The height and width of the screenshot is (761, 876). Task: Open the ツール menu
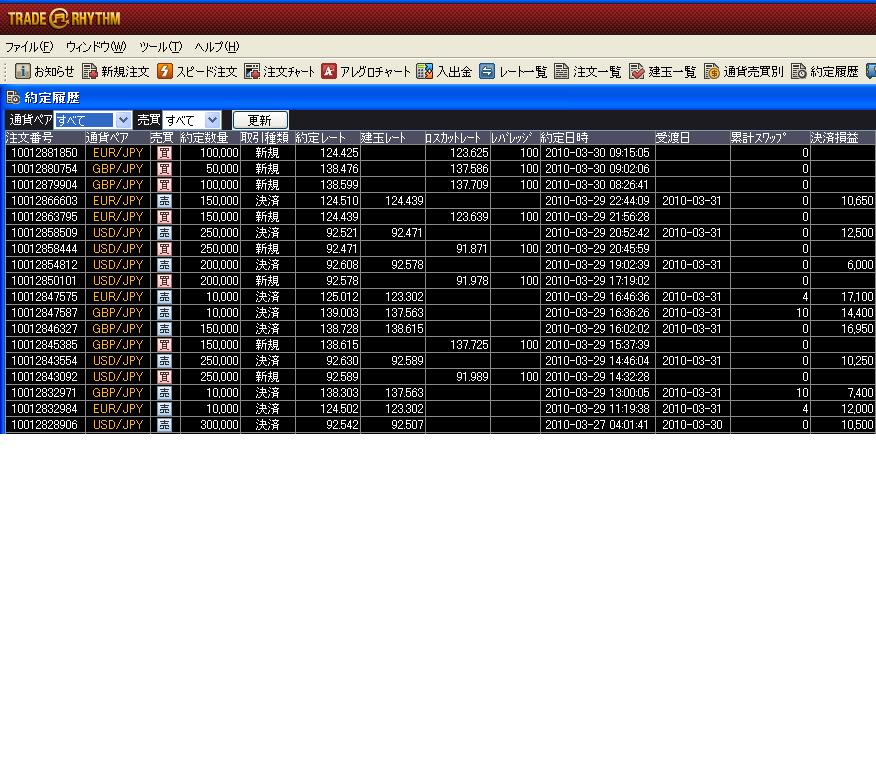pos(160,47)
